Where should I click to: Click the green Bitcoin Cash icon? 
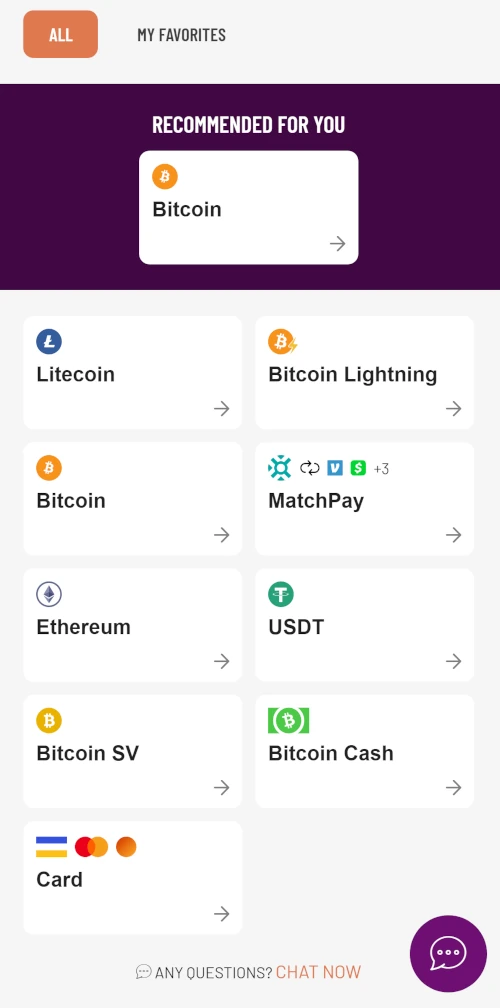[x=289, y=721]
